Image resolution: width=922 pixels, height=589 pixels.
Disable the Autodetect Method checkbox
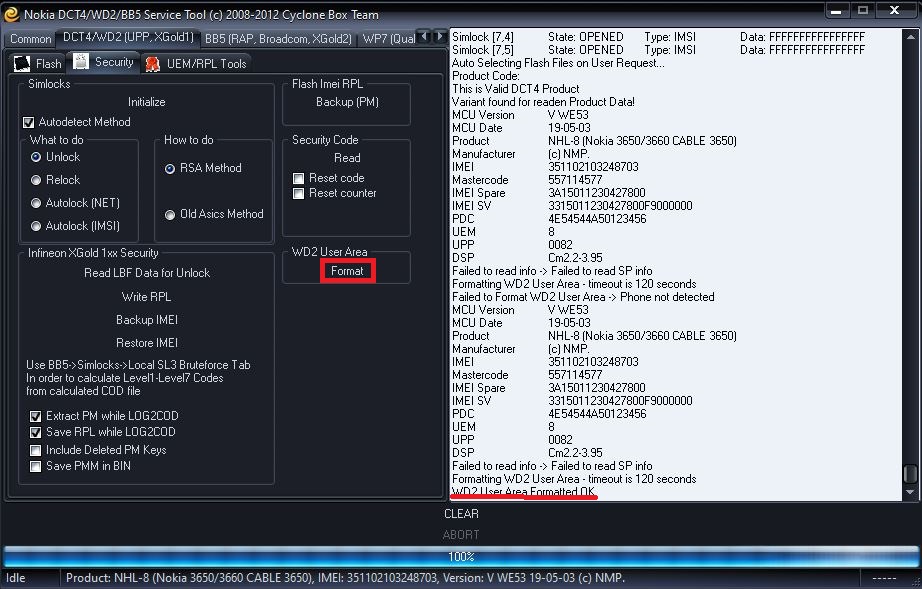pos(29,122)
